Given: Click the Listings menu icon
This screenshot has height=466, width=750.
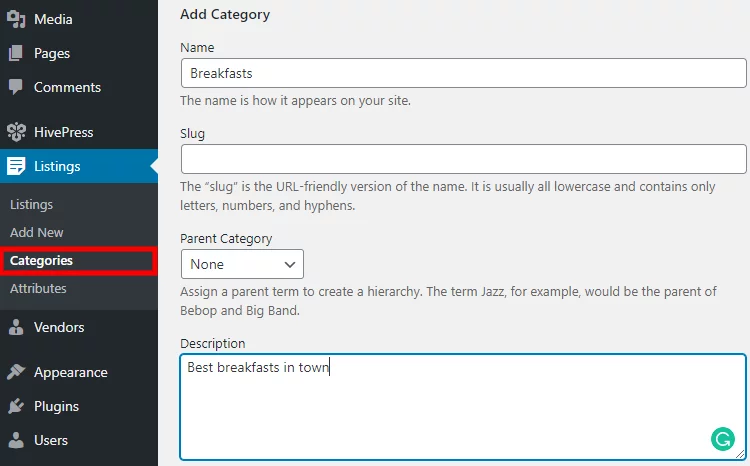Looking at the screenshot, I should [16, 166].
